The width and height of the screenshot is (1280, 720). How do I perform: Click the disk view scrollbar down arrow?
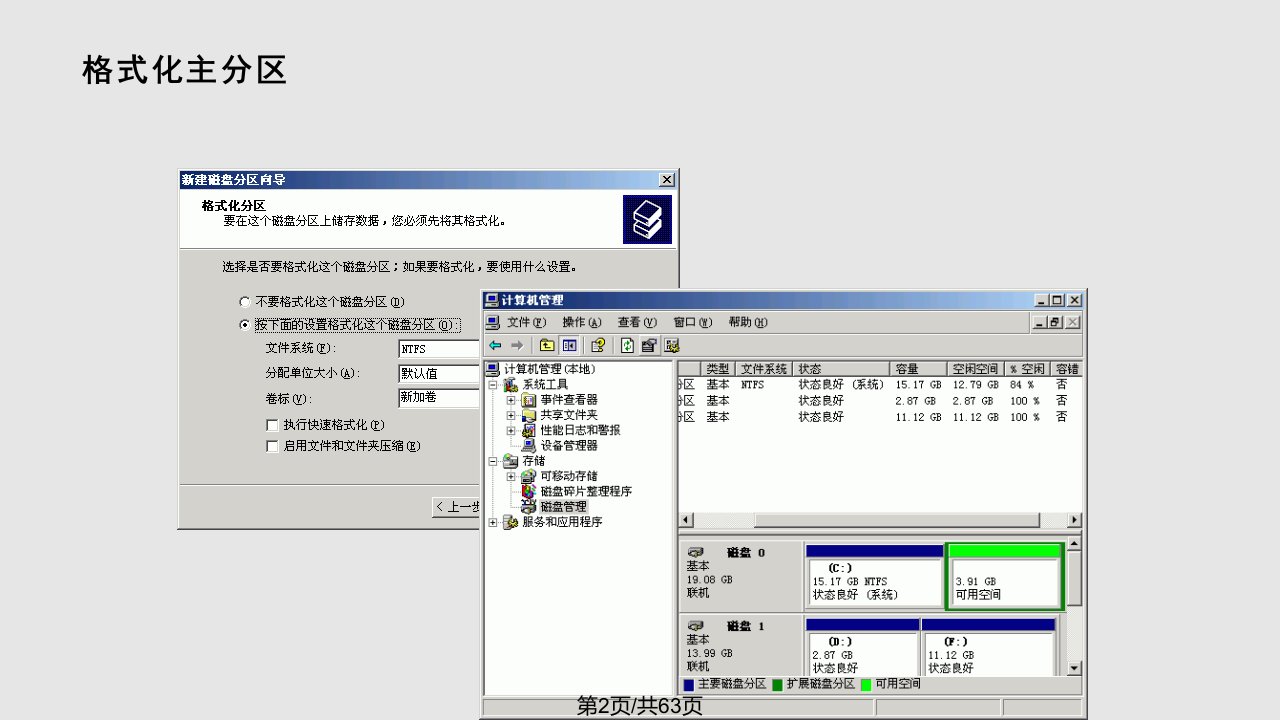click(x=1074, y=667)
